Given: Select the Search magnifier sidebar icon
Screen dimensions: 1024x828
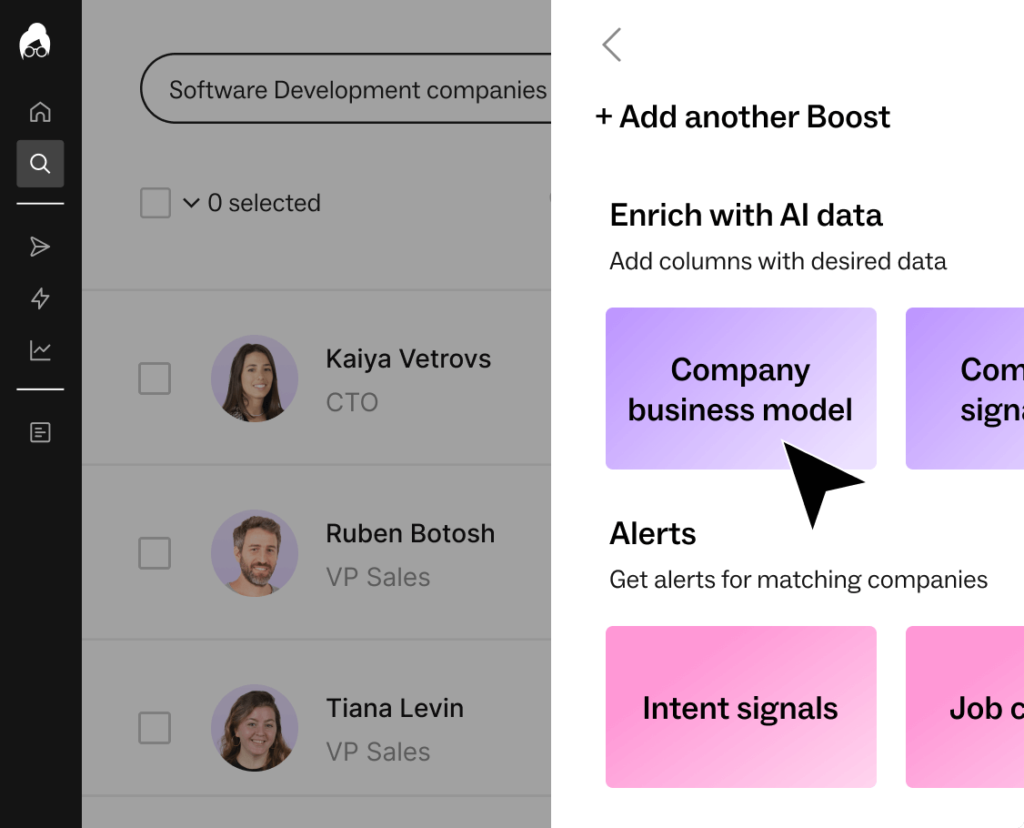Looking at the screenshot, I should point(40,163).
